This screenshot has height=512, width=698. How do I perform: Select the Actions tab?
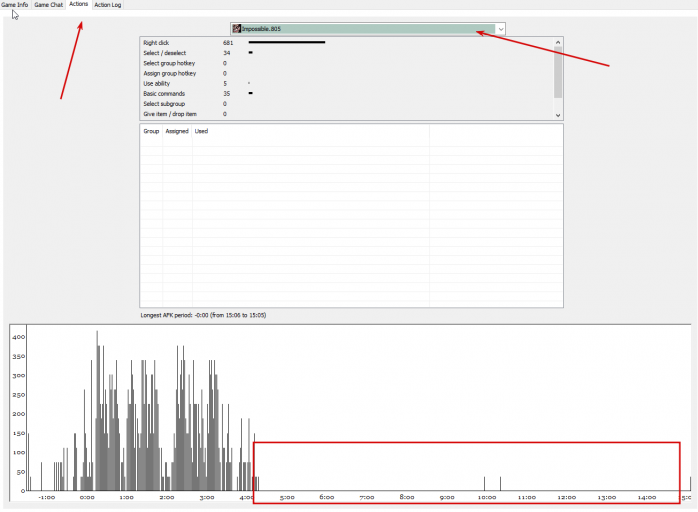78,4
